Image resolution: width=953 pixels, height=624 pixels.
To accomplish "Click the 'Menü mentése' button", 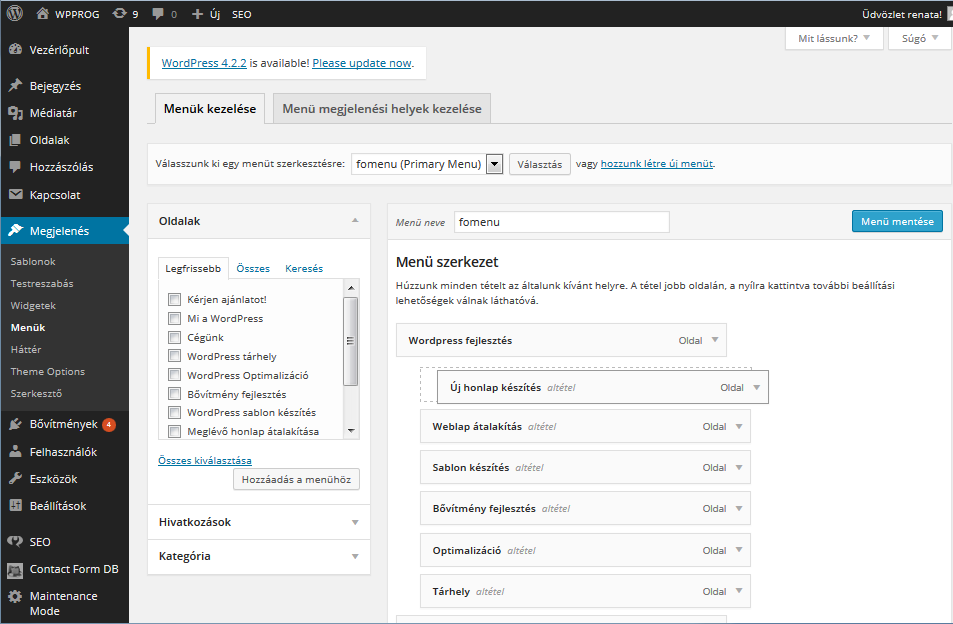I will pyautogui.click(x=896, y=221).
